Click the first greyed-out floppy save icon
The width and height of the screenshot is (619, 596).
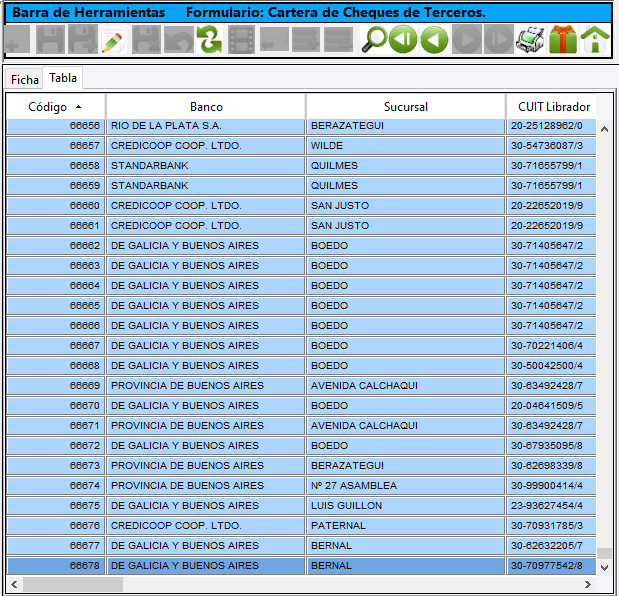point(50,39)
